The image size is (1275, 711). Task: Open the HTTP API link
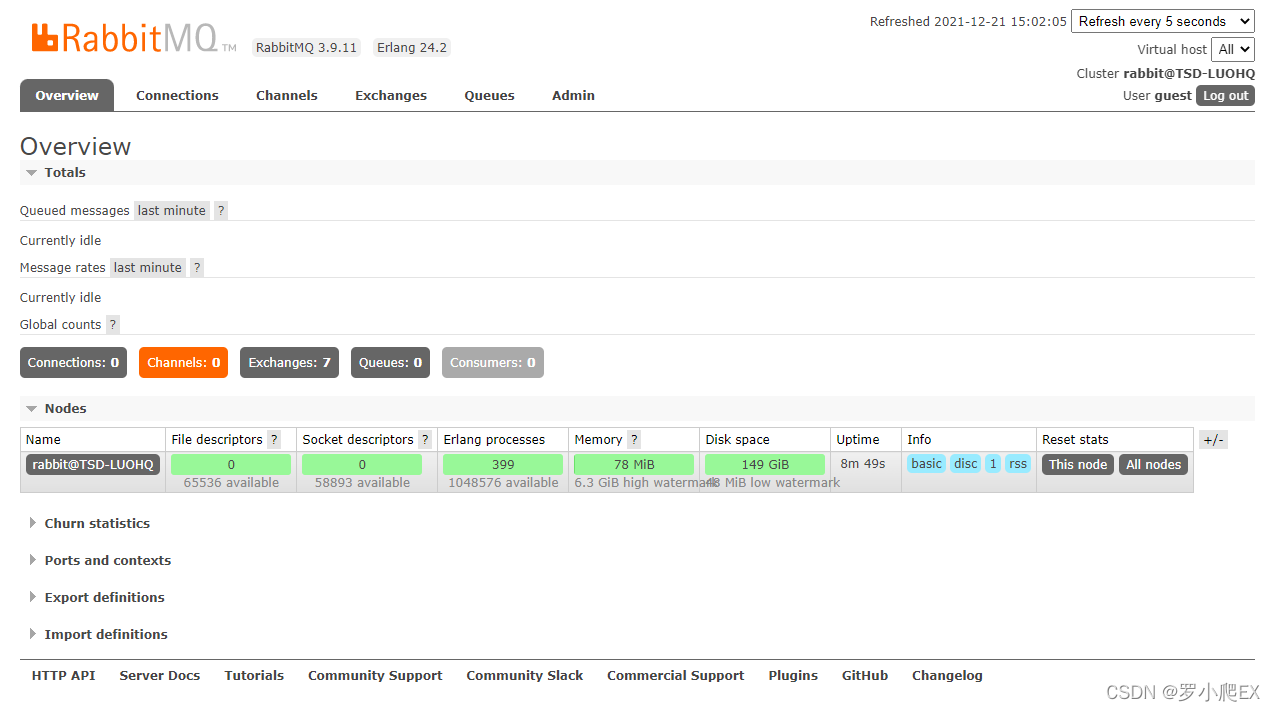64,676
